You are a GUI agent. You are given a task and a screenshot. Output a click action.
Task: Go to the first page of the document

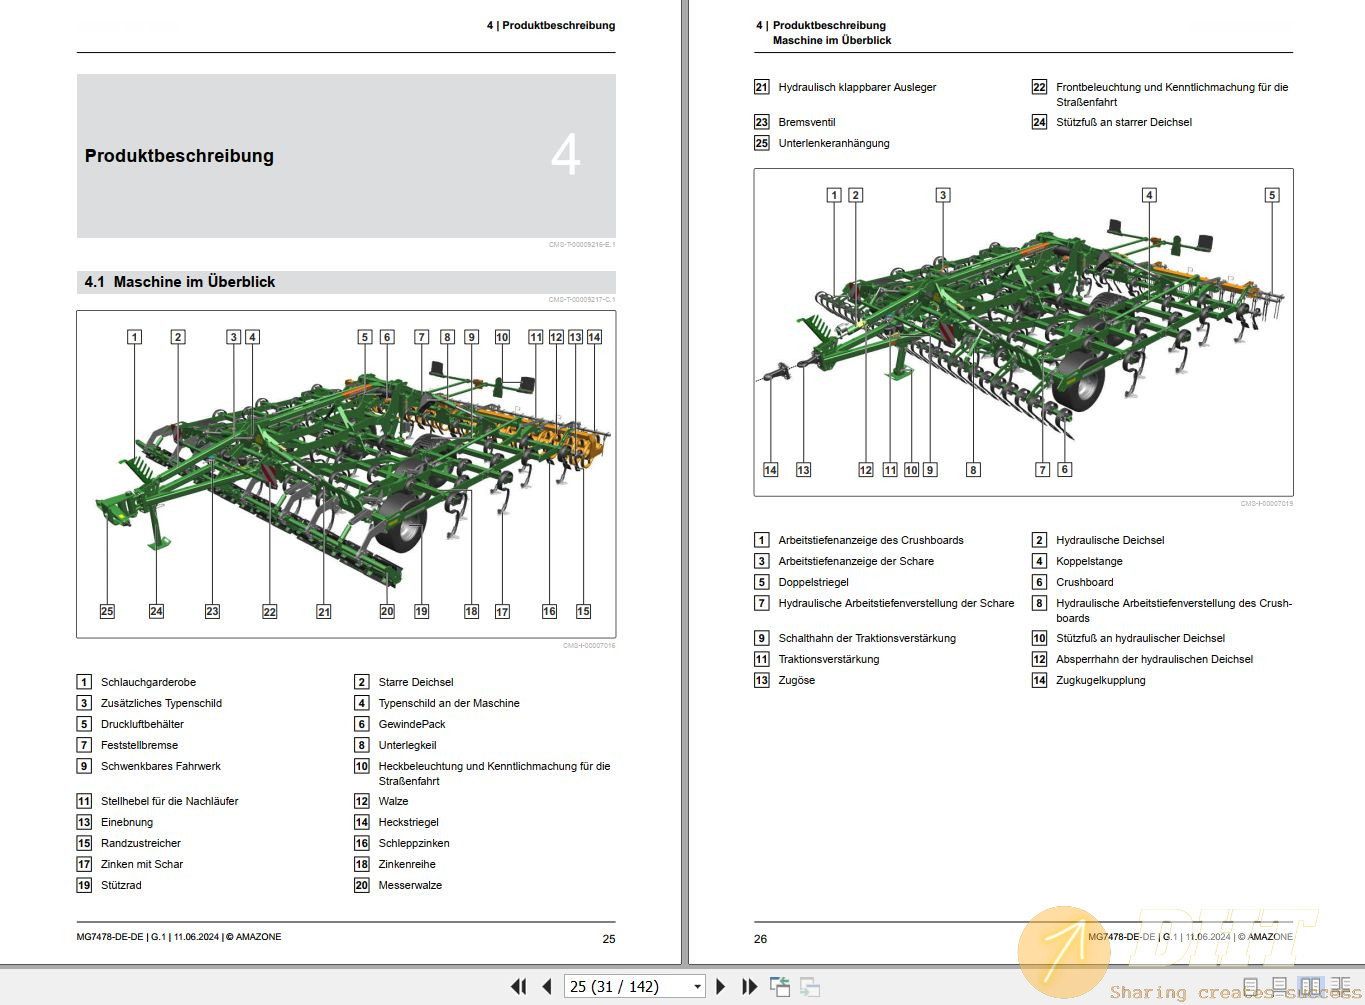(x=518, y=986)
